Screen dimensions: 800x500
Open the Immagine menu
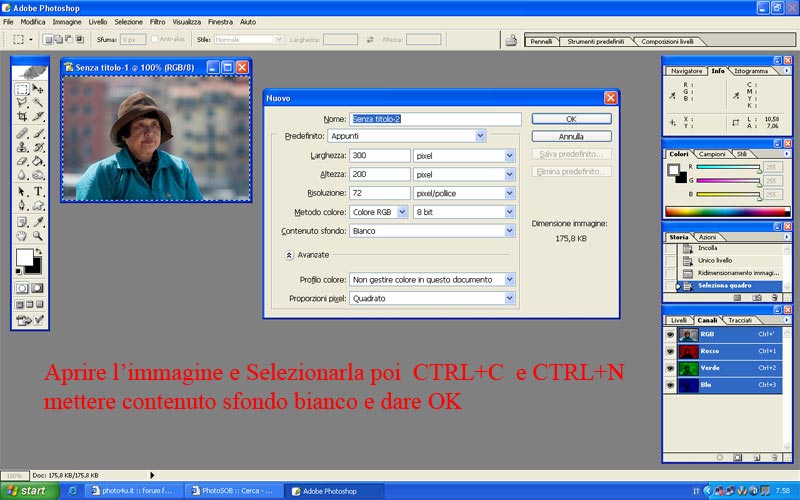(67, 22)
